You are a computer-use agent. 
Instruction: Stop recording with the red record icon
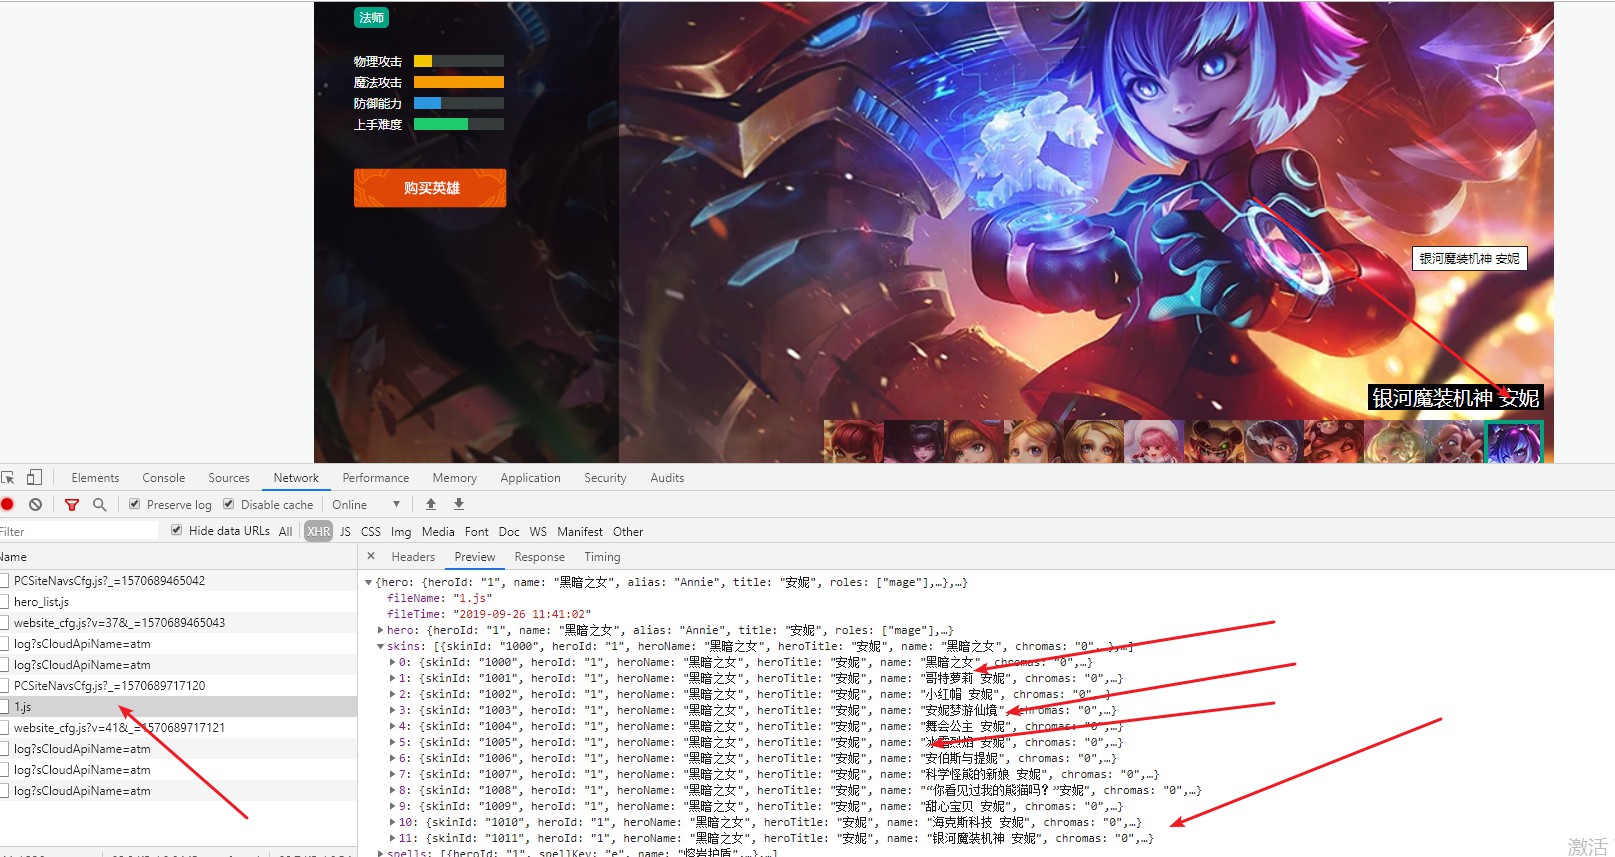(x=7, y=505)
